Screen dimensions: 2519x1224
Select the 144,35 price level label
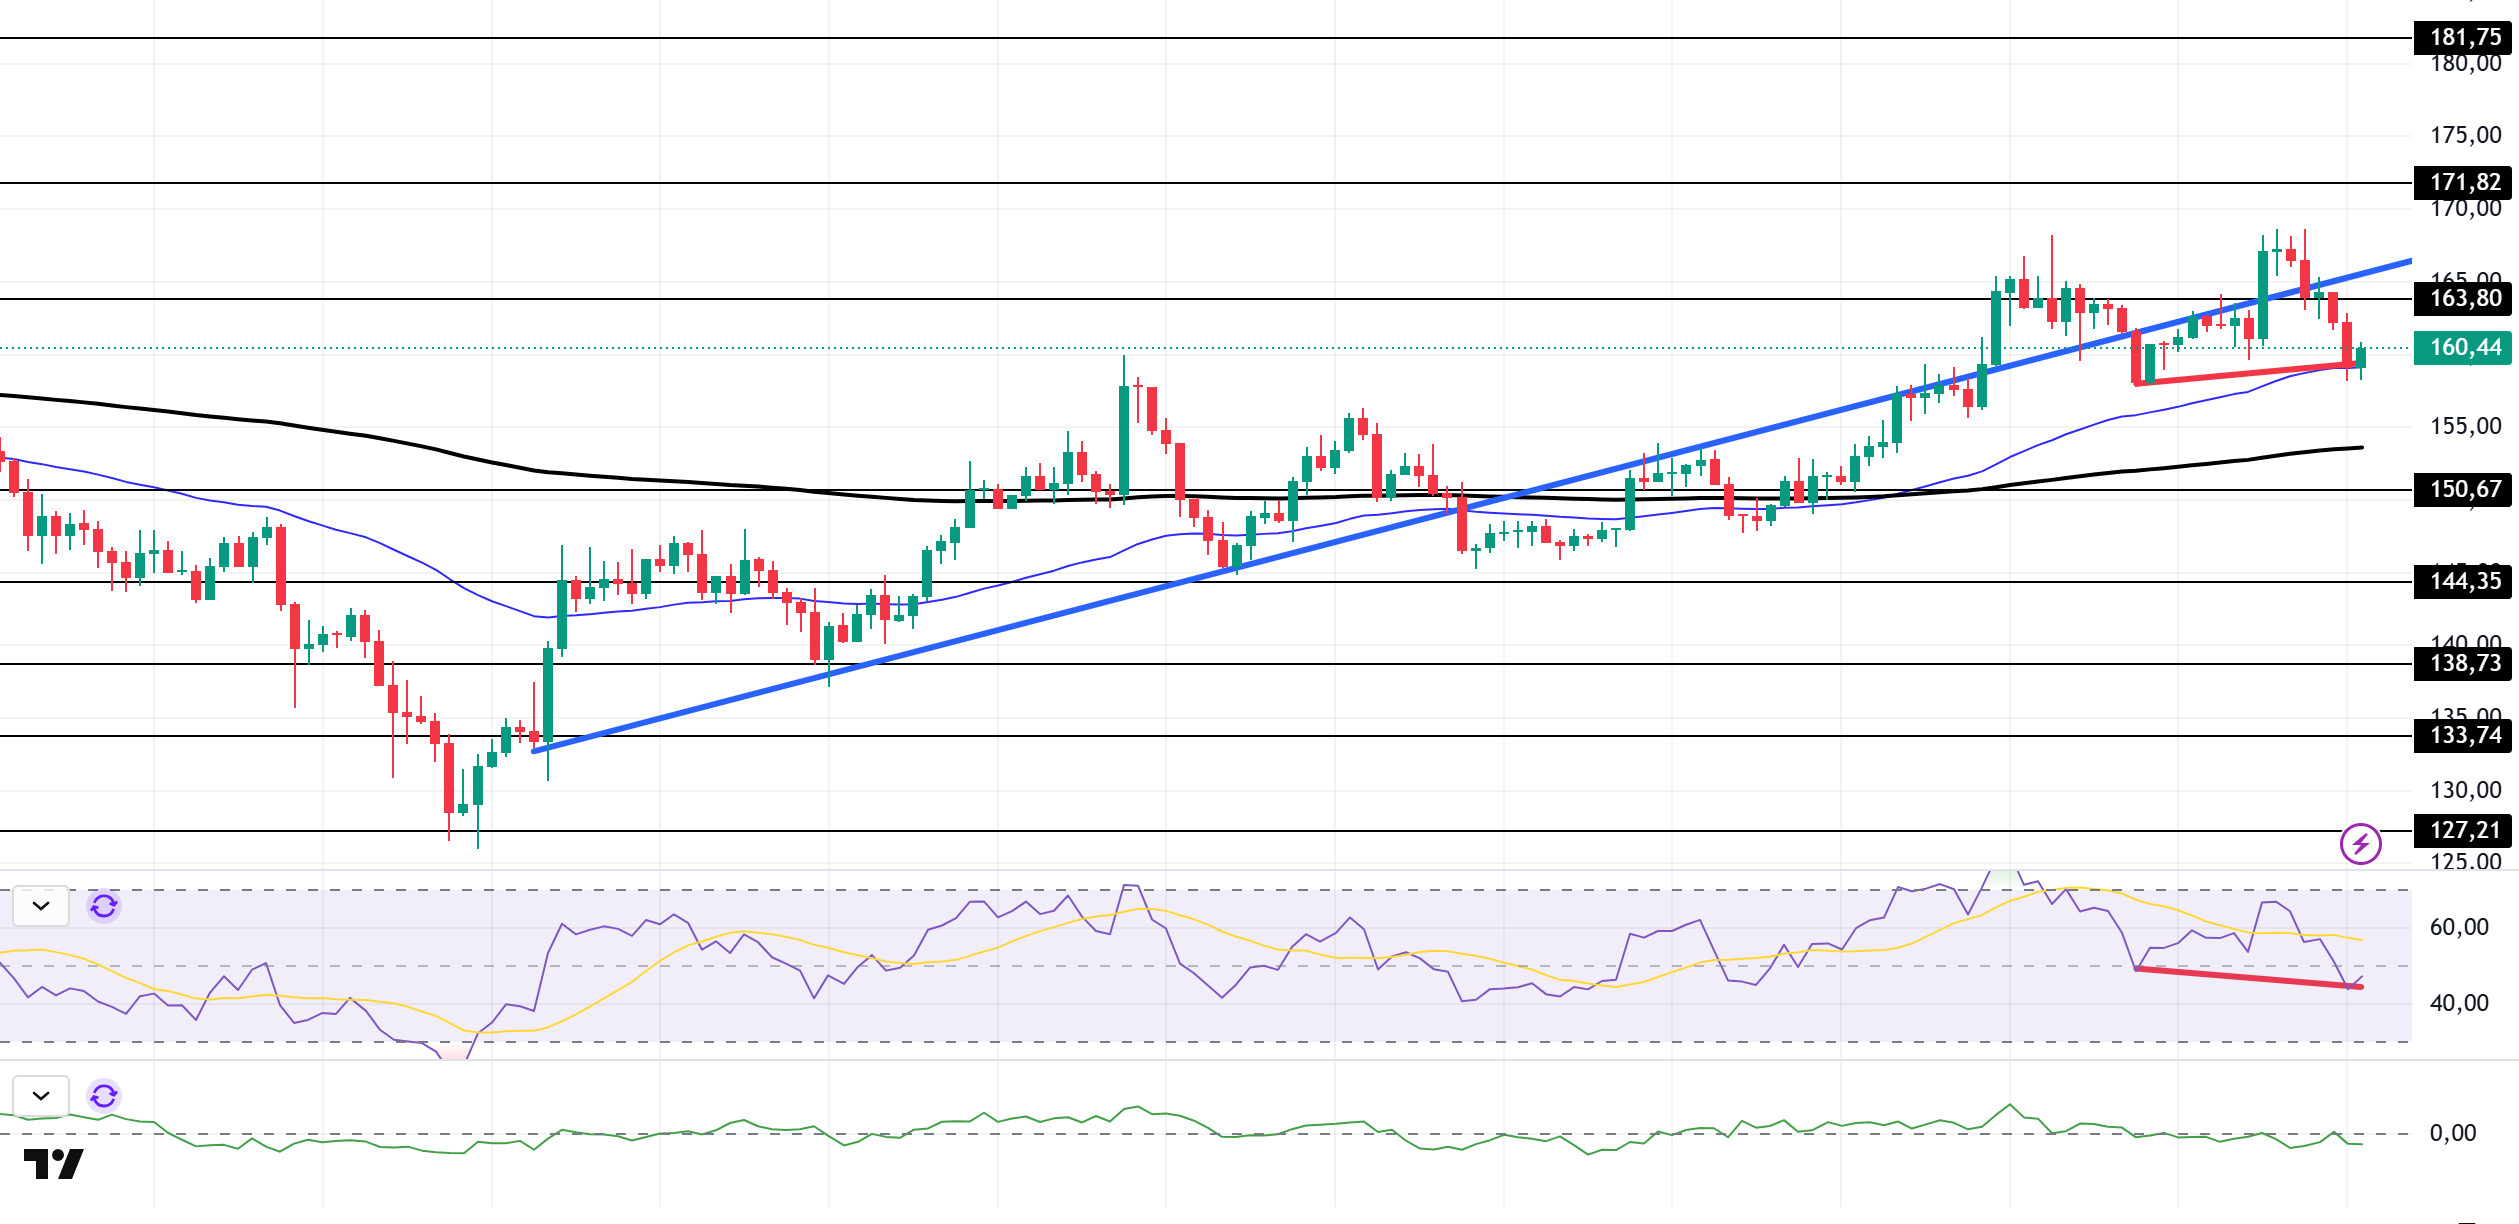[2462, 582]
